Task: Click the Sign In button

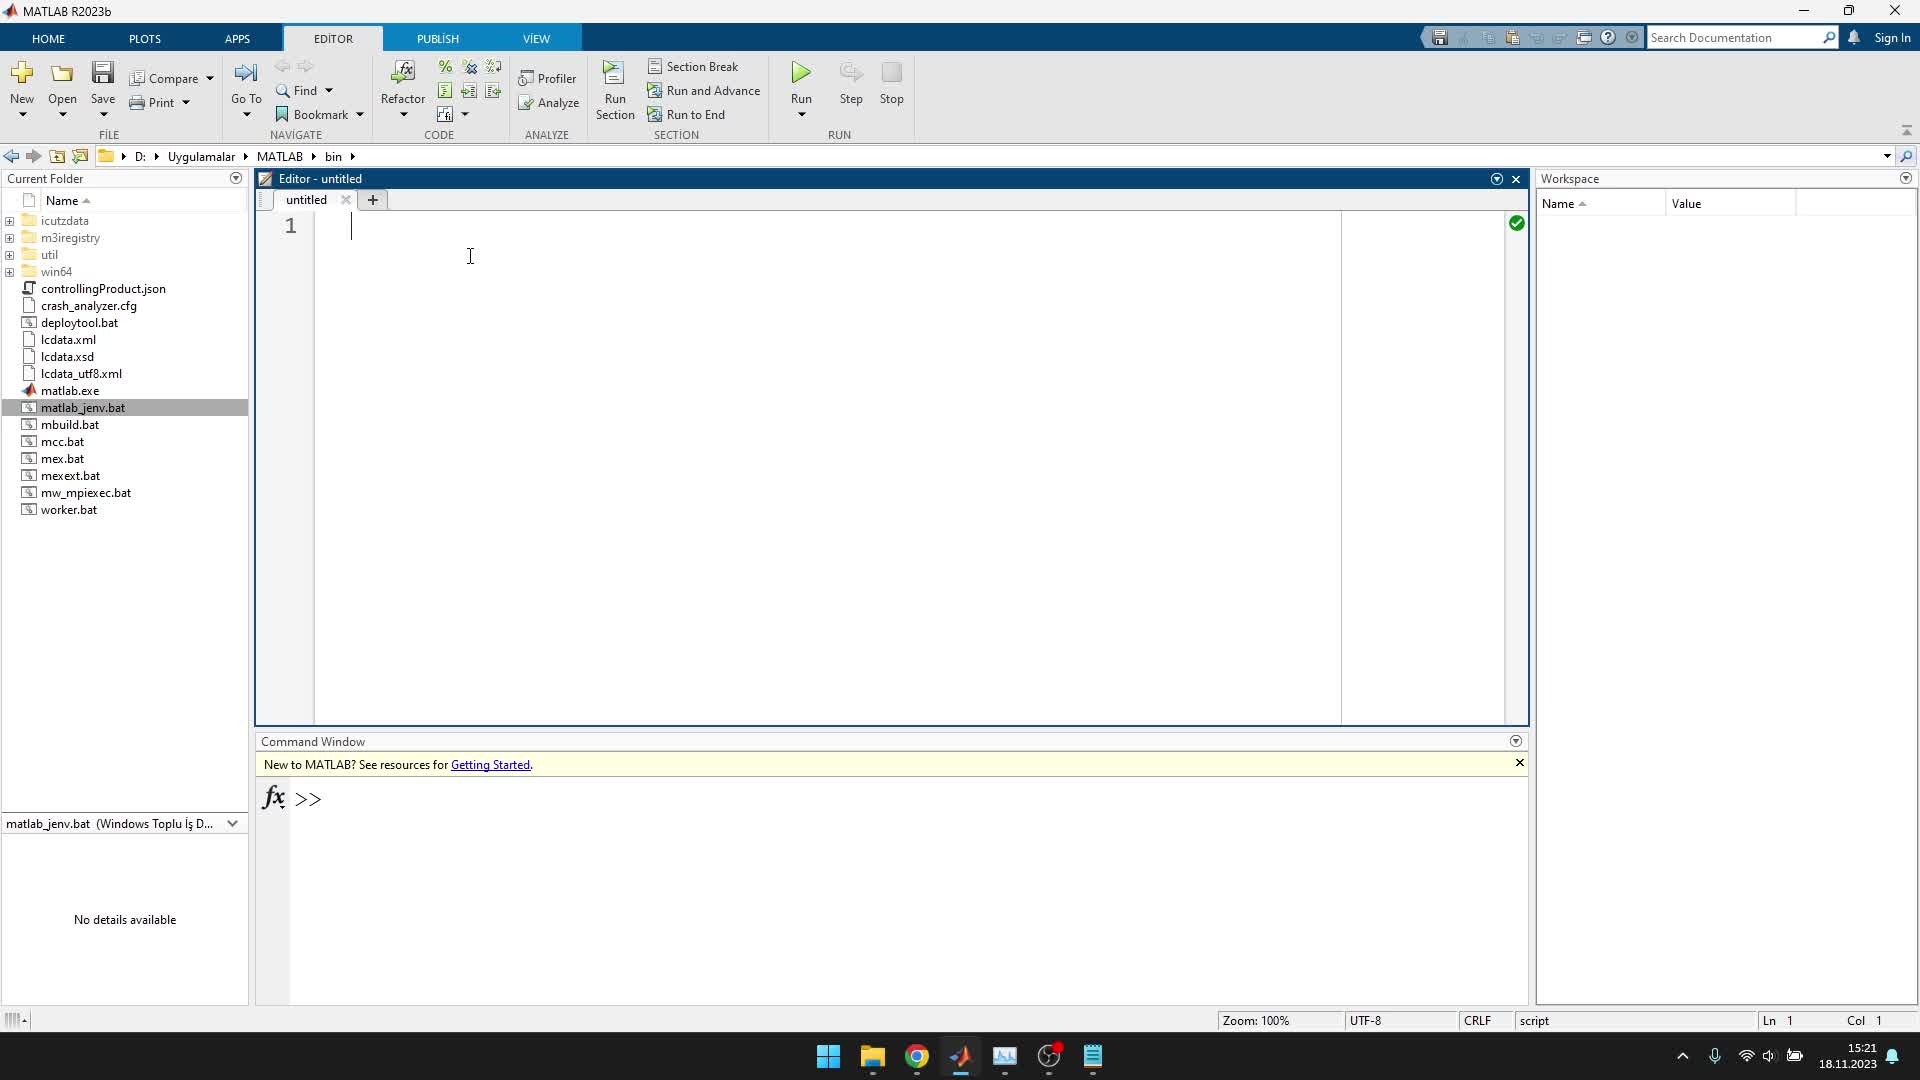Action: tap(1892, 38)
